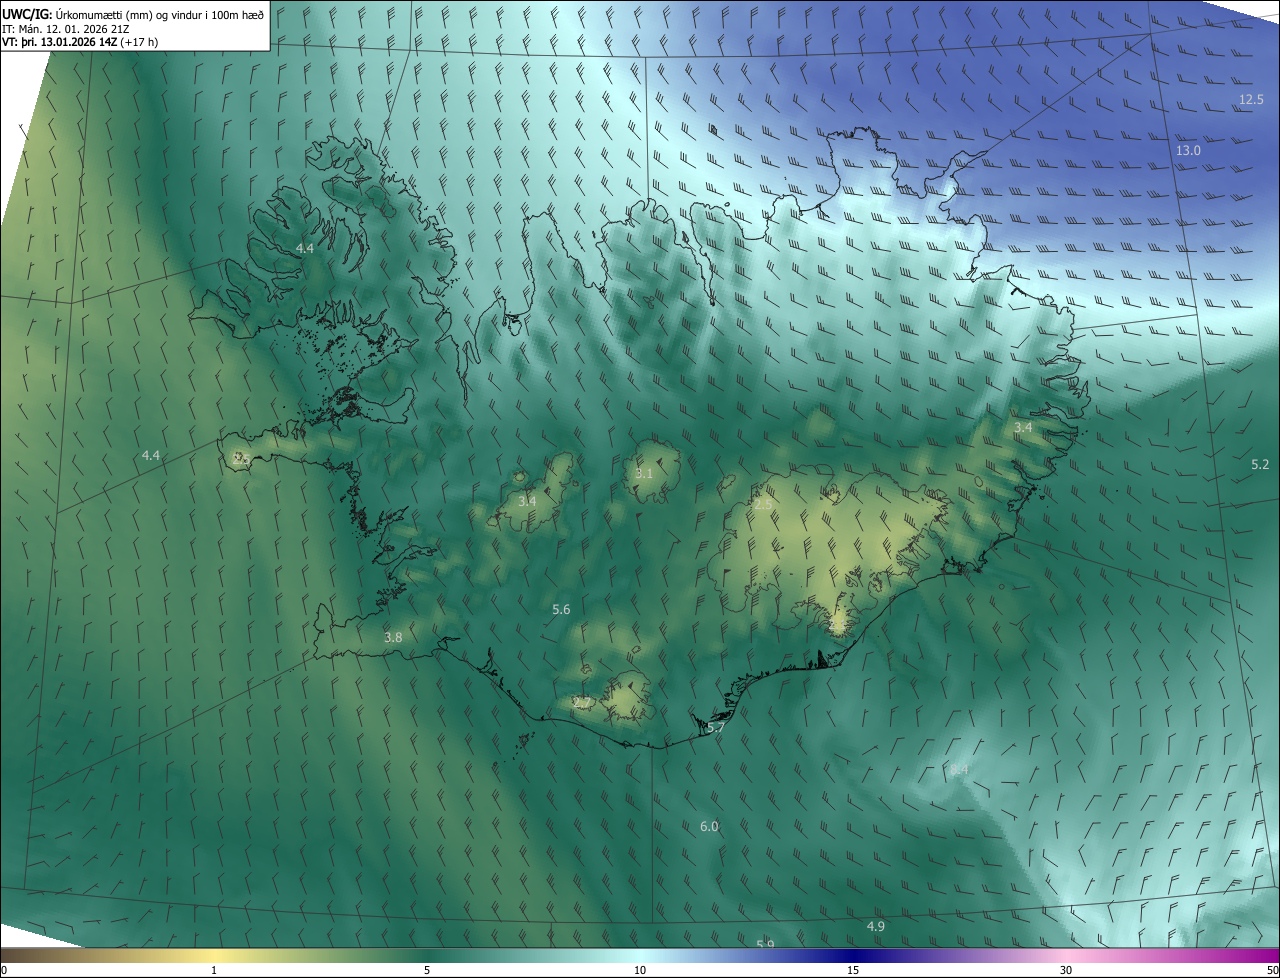The width and height of the screenshot is (1280, 978).
Task: Click the value label 3.1 inside the glacier outline
Action: 644,473
